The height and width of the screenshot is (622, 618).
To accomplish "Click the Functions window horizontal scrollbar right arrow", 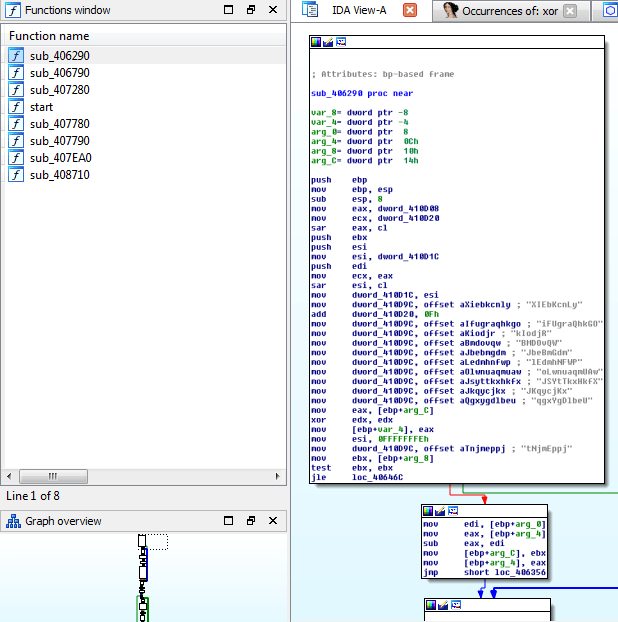I will (278, 477).
